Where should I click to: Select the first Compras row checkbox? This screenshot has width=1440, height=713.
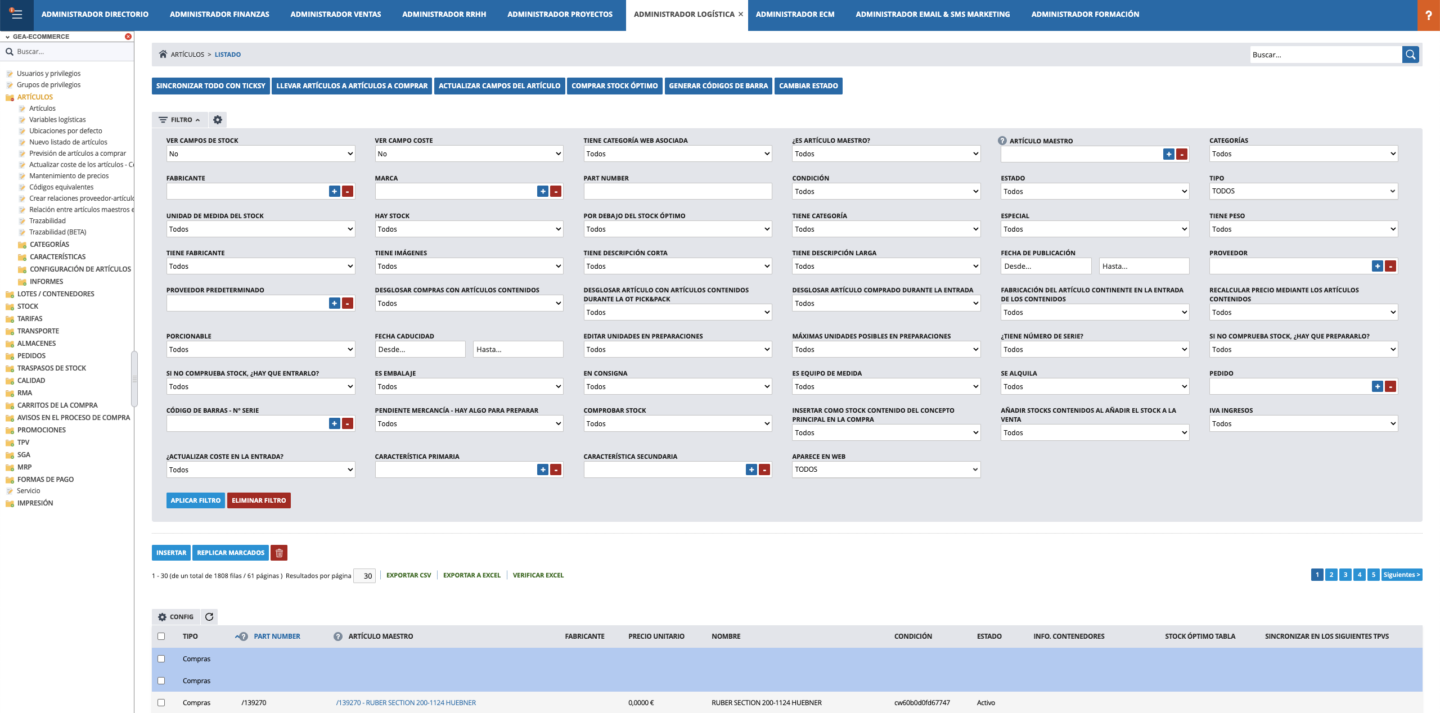(161, 659)
